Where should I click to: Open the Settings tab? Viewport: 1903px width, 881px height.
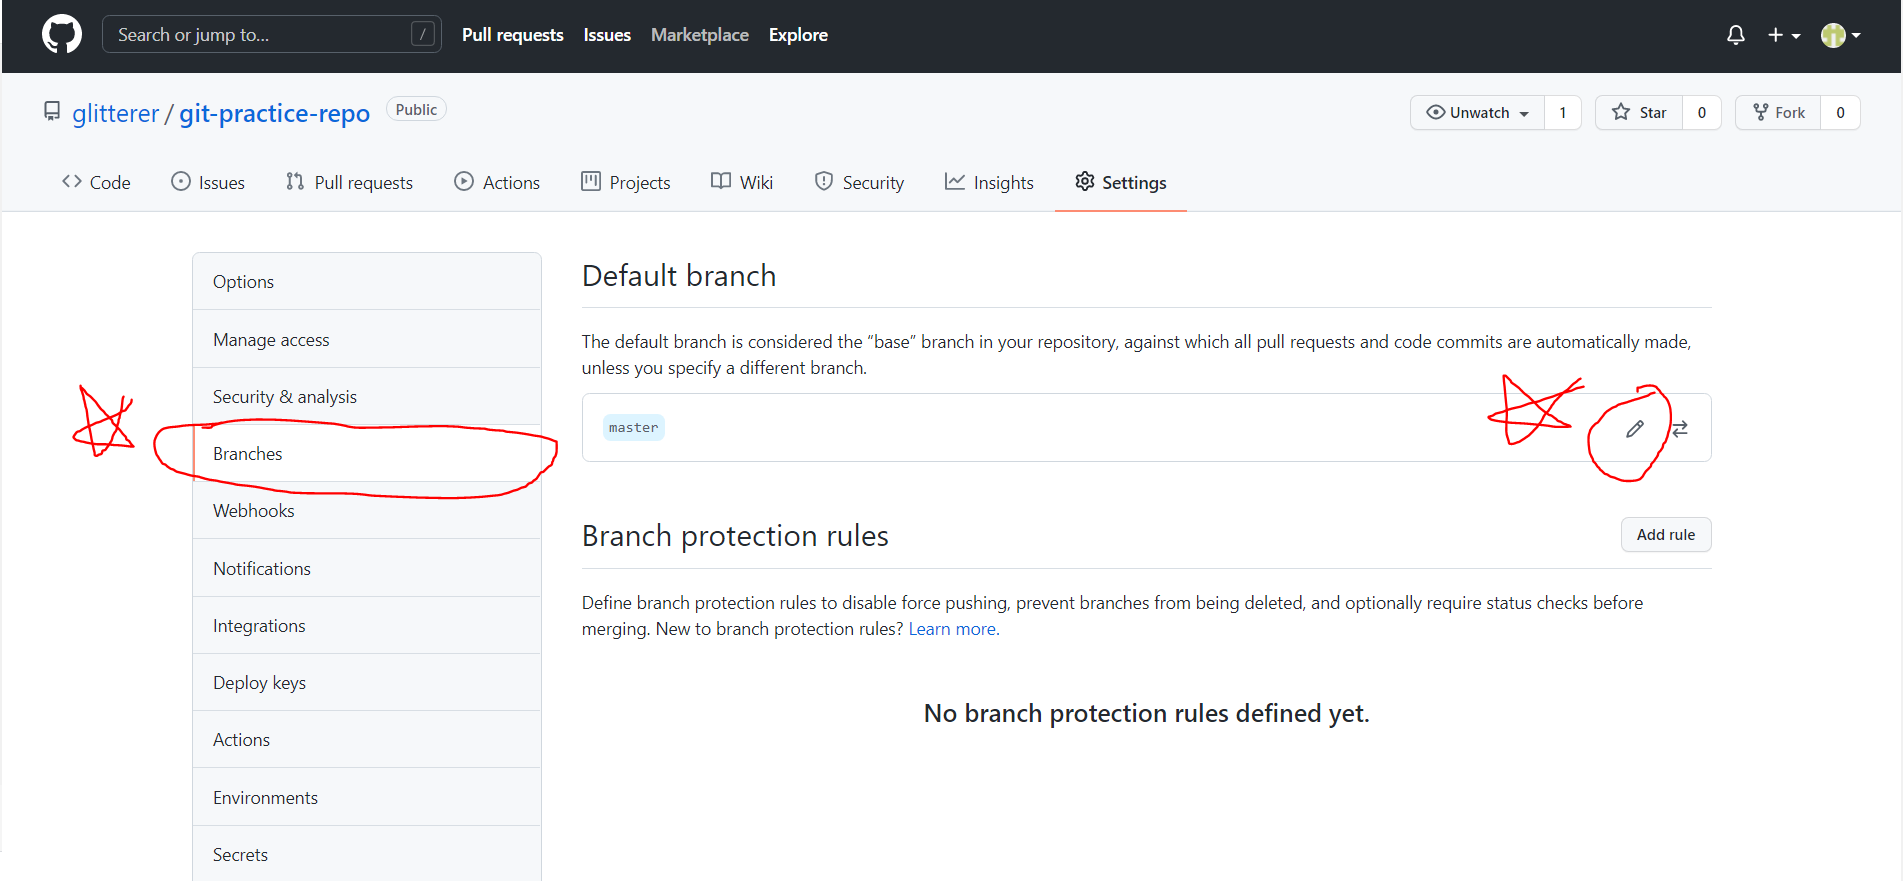[1121, 182]
